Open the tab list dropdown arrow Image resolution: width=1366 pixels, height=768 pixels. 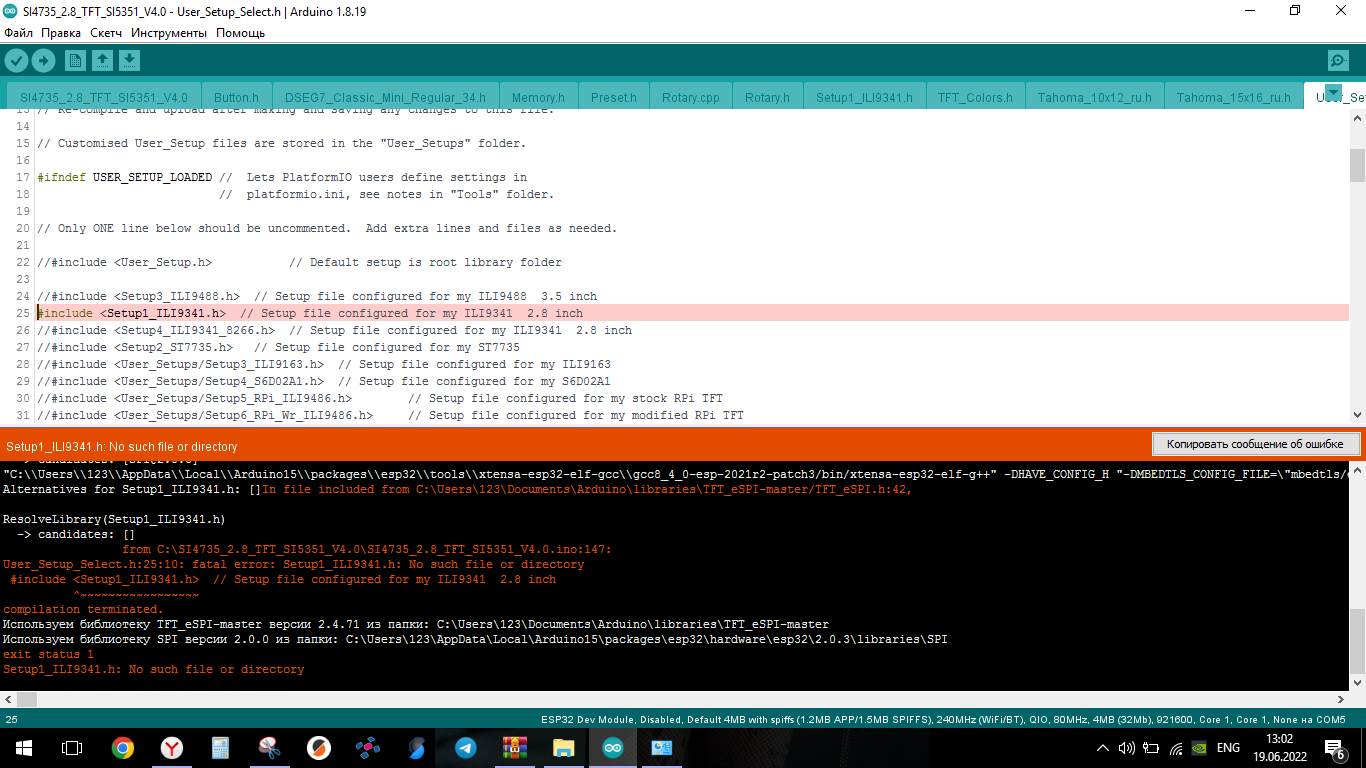tap(1332, 92)
